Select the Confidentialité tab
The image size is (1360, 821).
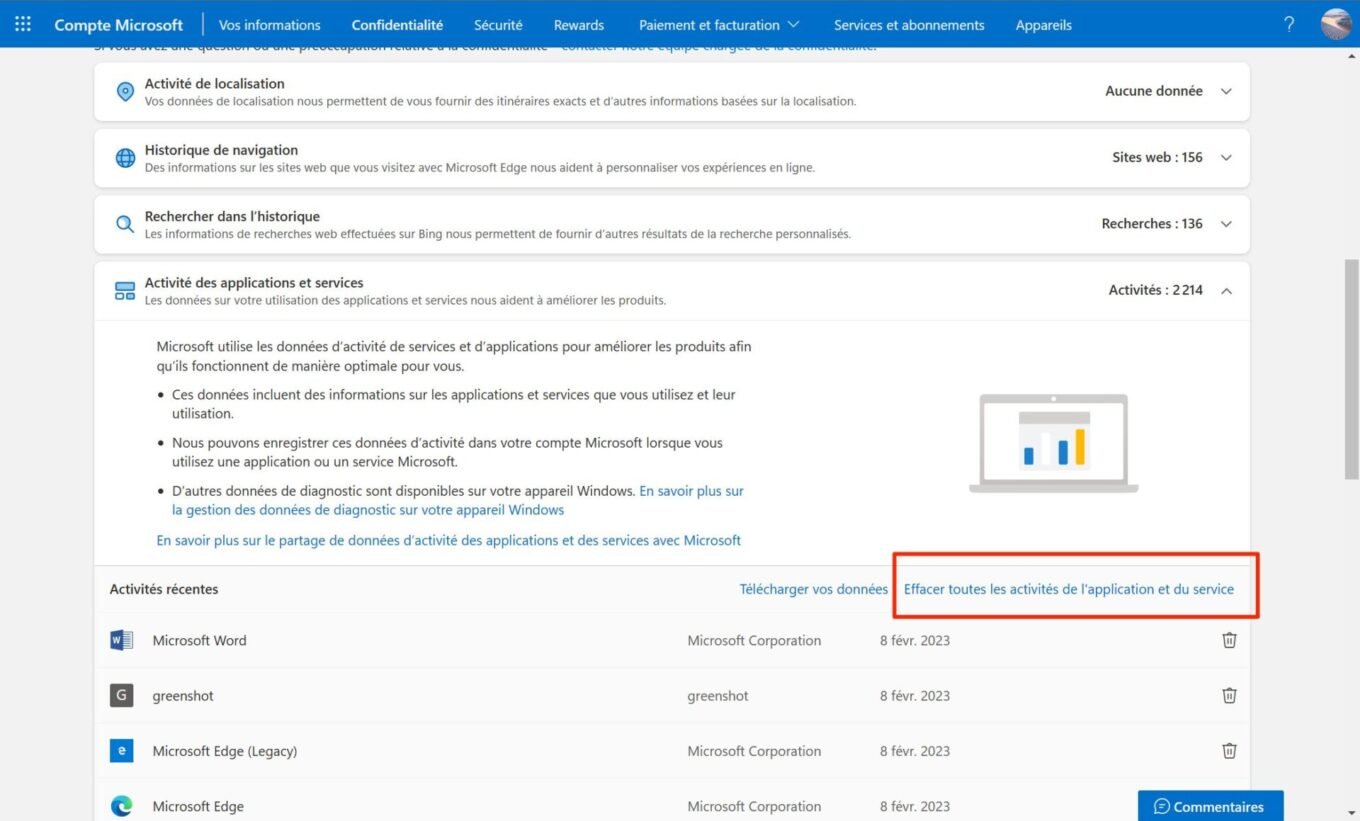click(397, 25)
